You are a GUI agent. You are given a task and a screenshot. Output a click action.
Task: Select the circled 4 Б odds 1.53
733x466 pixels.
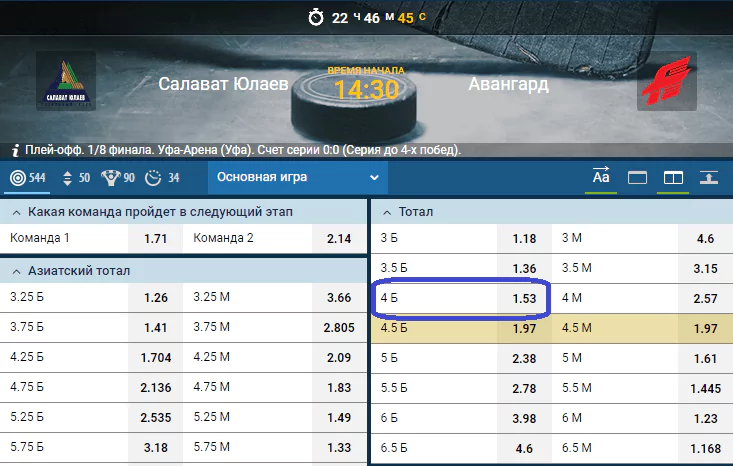point(524,298)
